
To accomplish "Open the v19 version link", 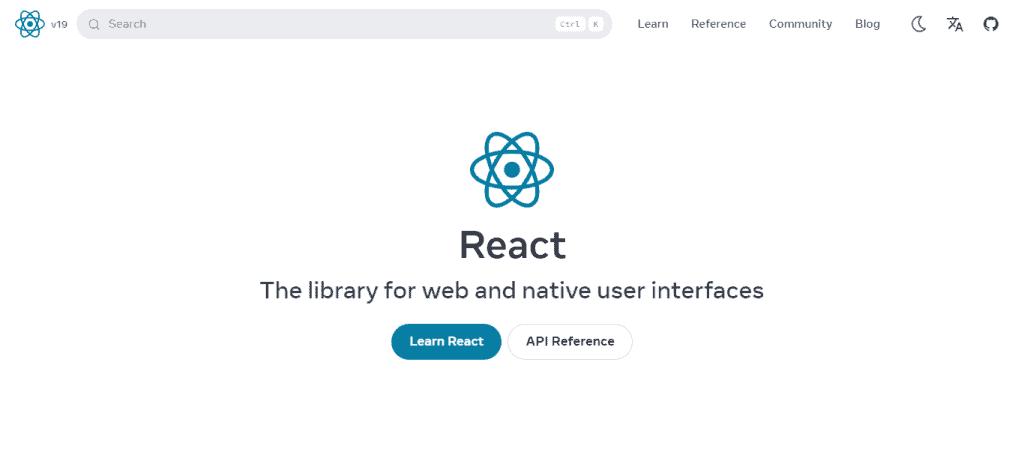I will click(x=59, y=24).
